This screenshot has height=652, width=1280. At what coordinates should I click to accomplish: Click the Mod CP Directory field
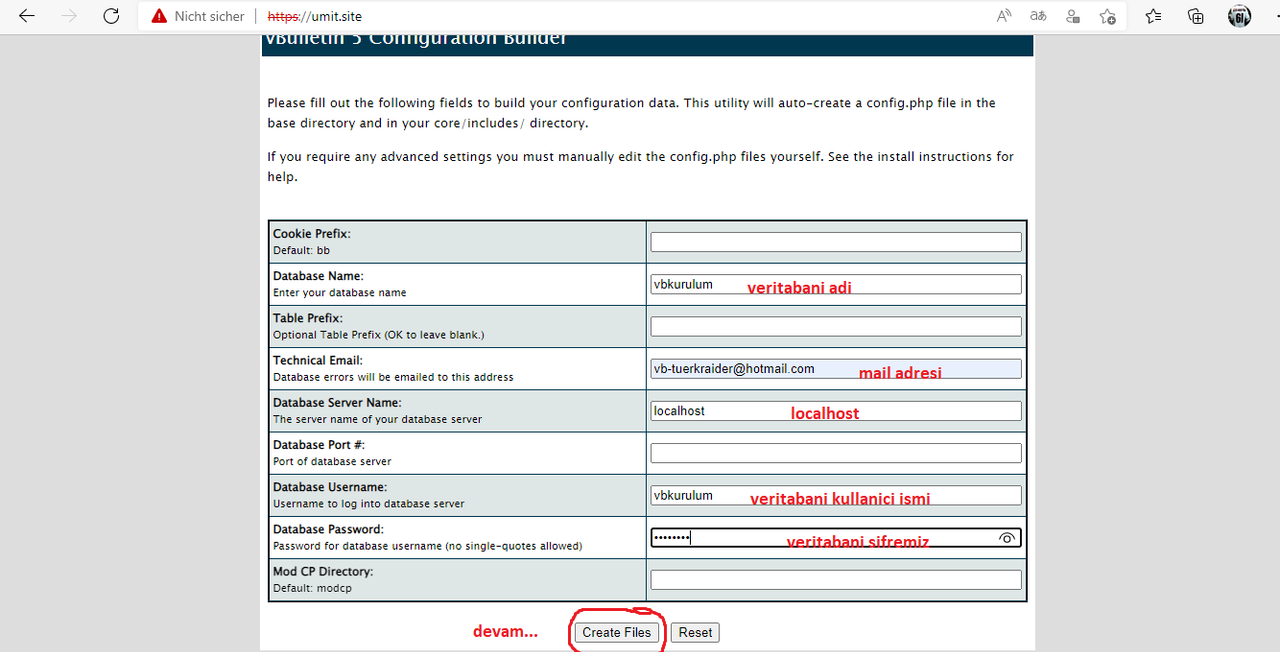(836, 580)
